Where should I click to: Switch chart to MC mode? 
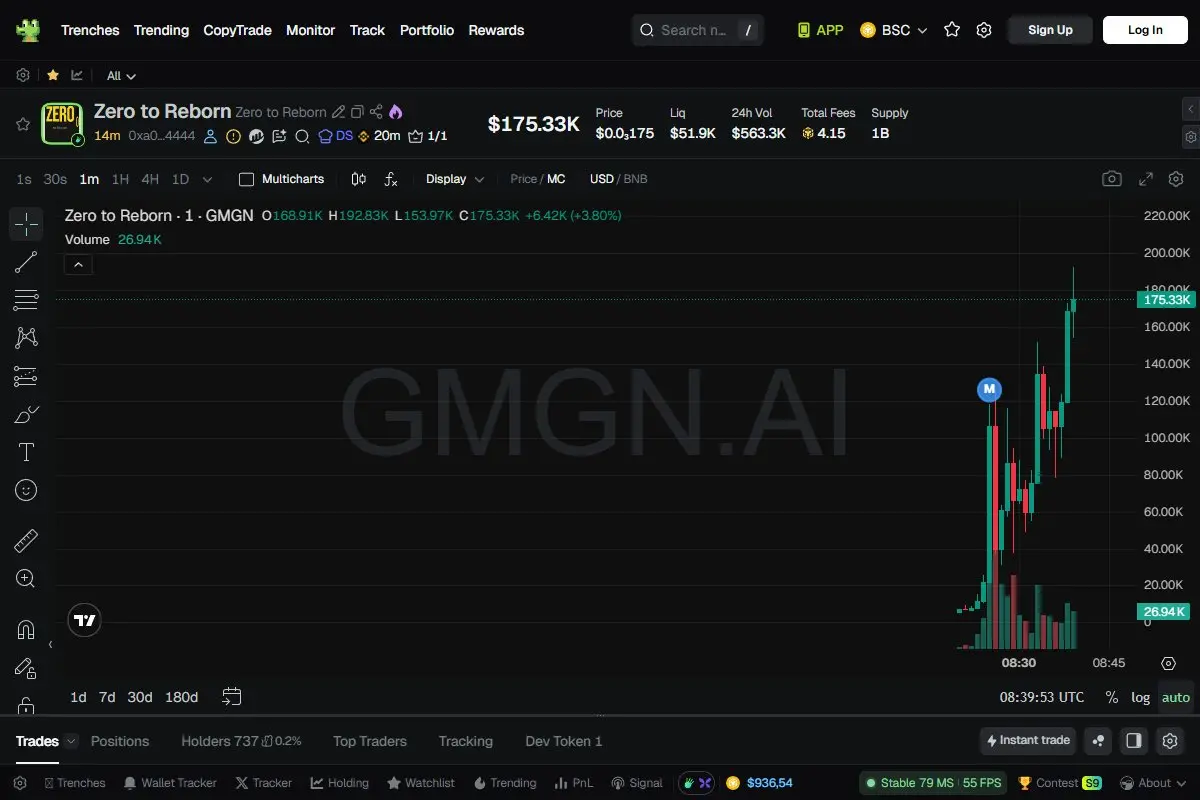point(556,179)
